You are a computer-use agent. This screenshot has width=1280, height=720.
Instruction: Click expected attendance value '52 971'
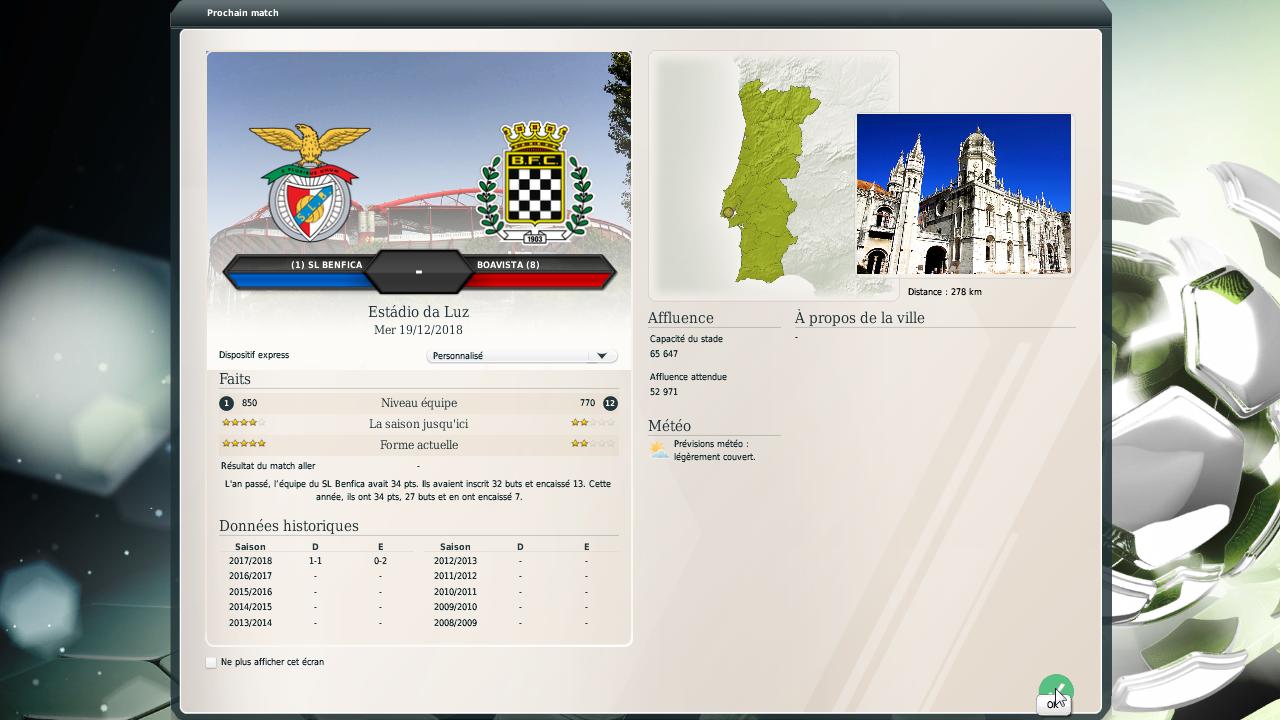[x=664, y=392]
